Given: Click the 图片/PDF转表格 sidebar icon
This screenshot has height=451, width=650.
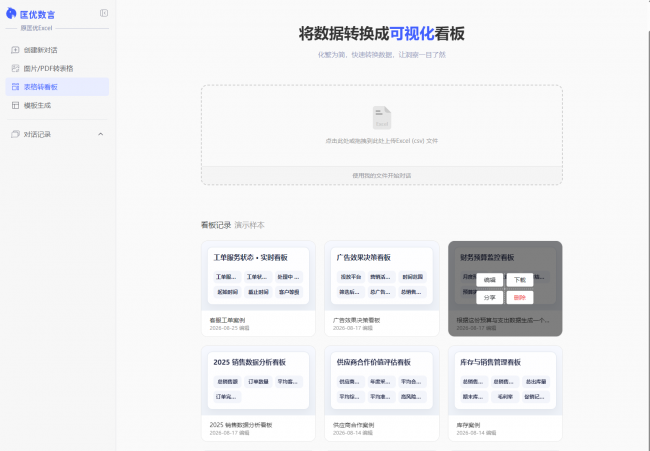Looking at the screenshot, I should pos(15,68).
